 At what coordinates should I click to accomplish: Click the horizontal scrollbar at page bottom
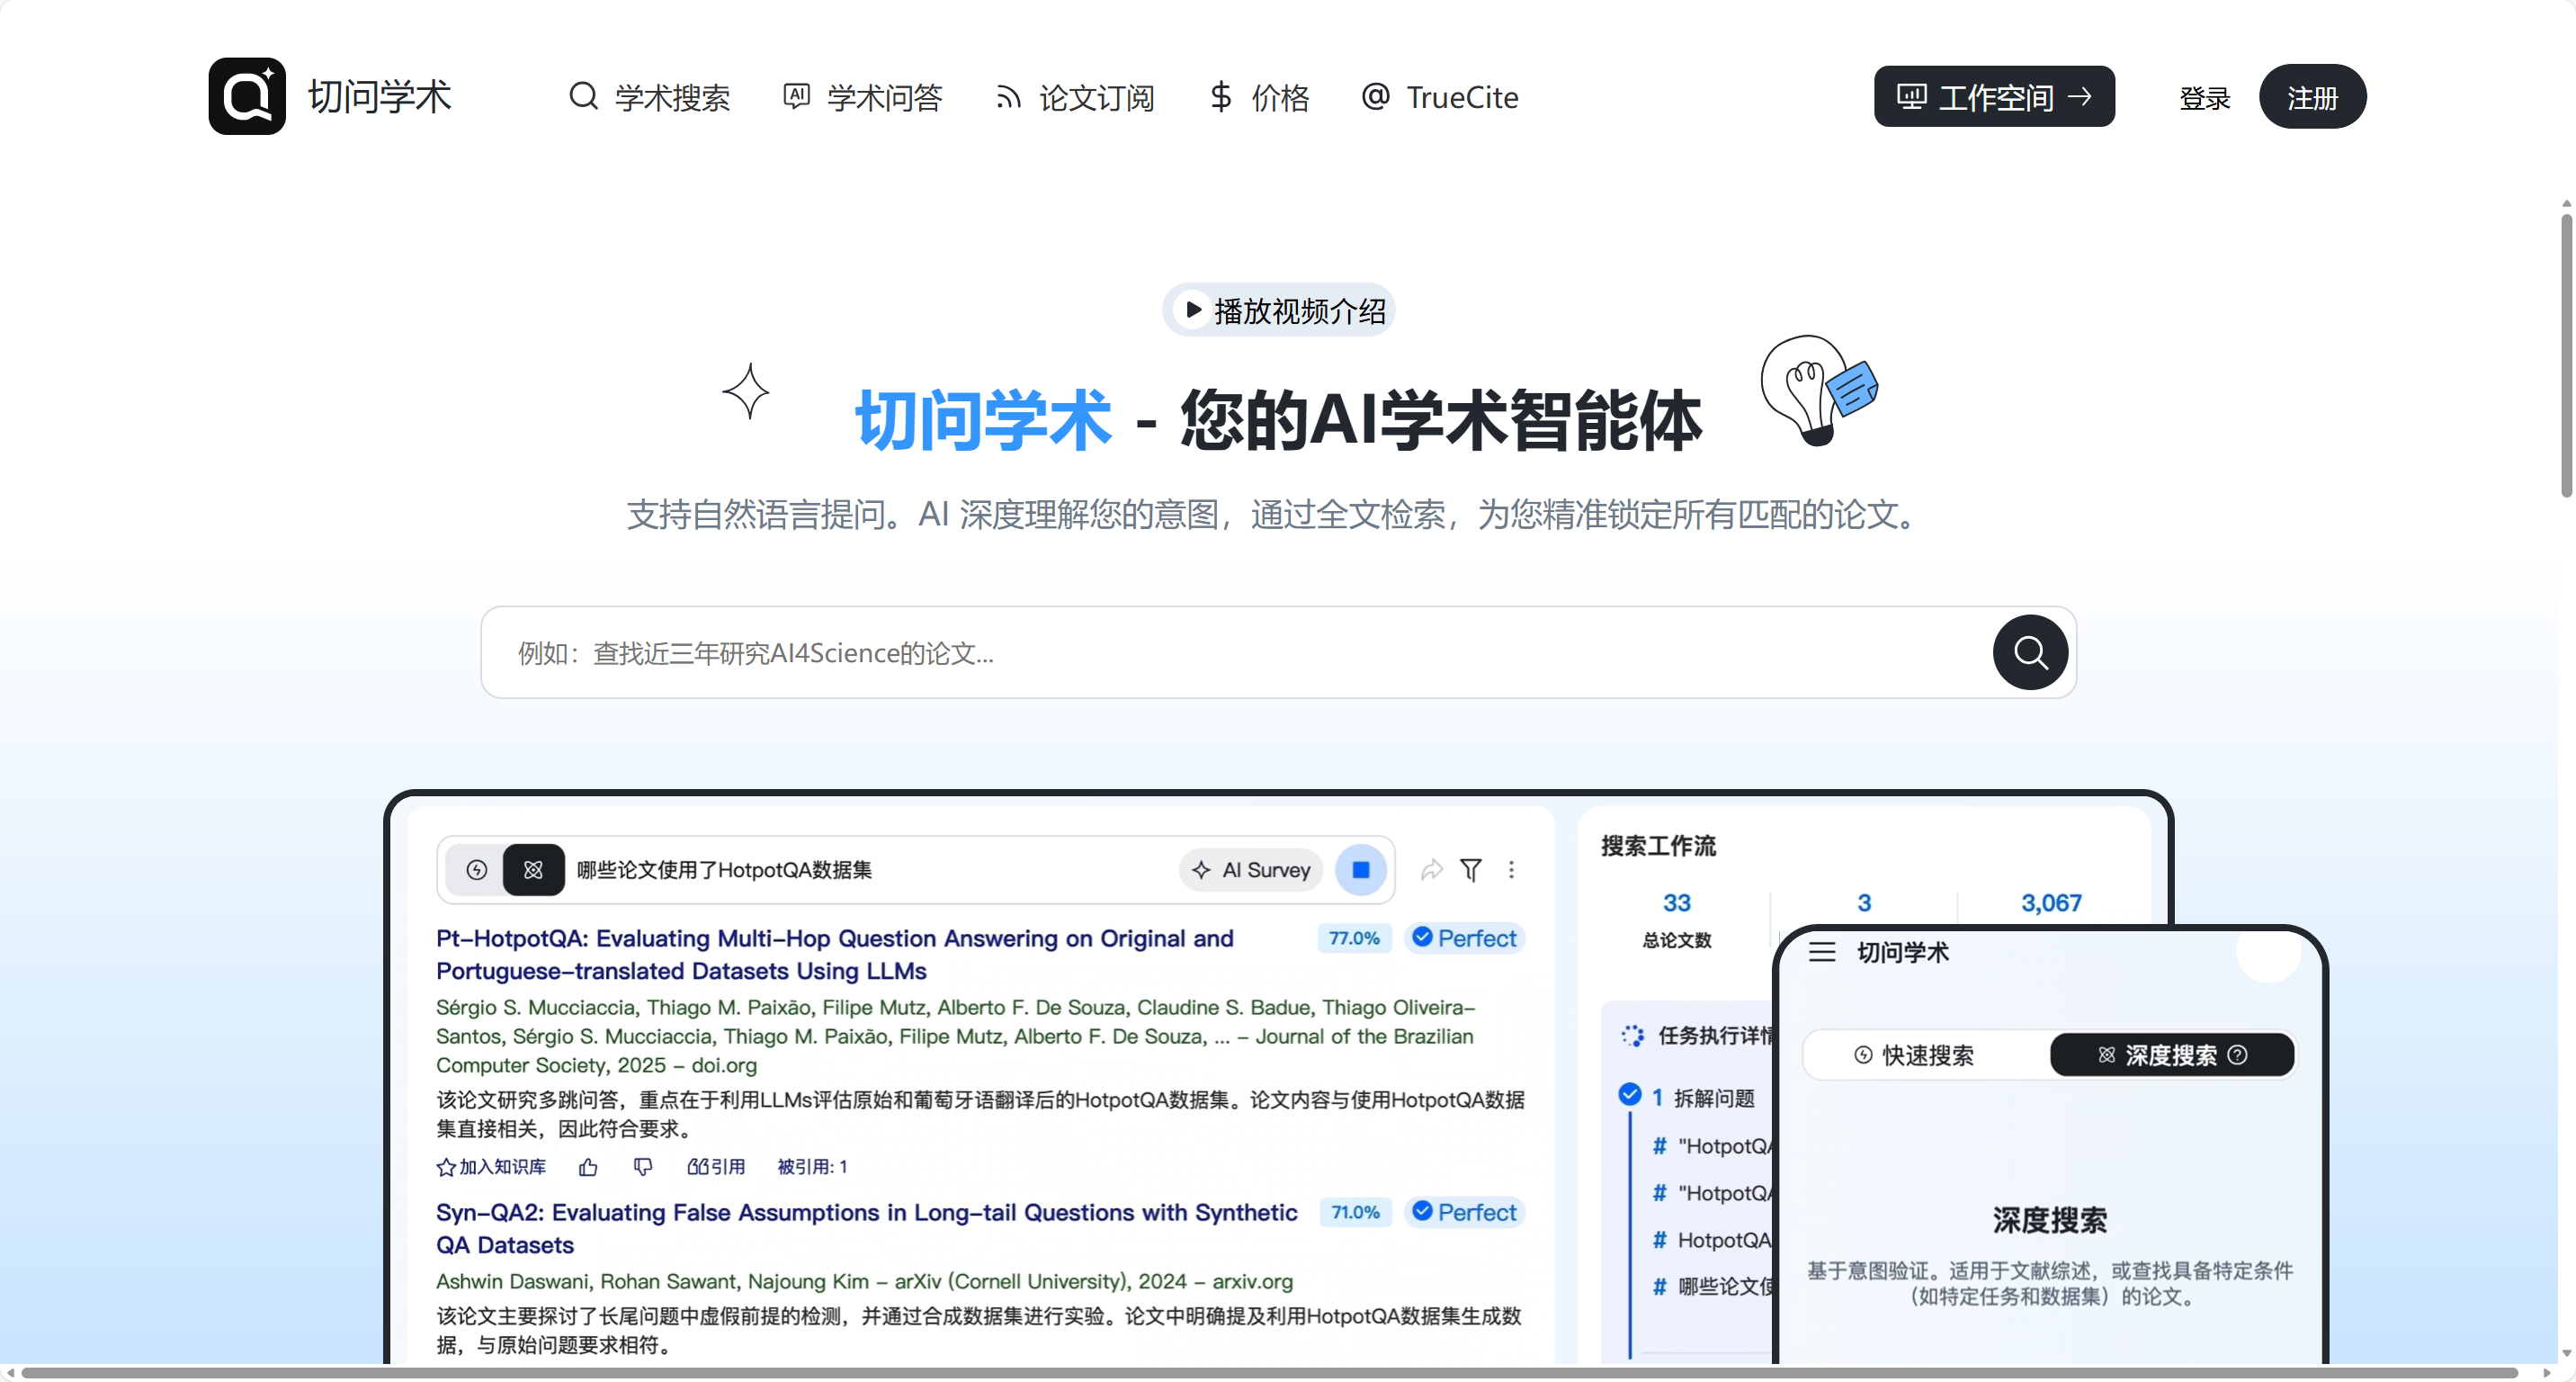click(1270, 1373)
